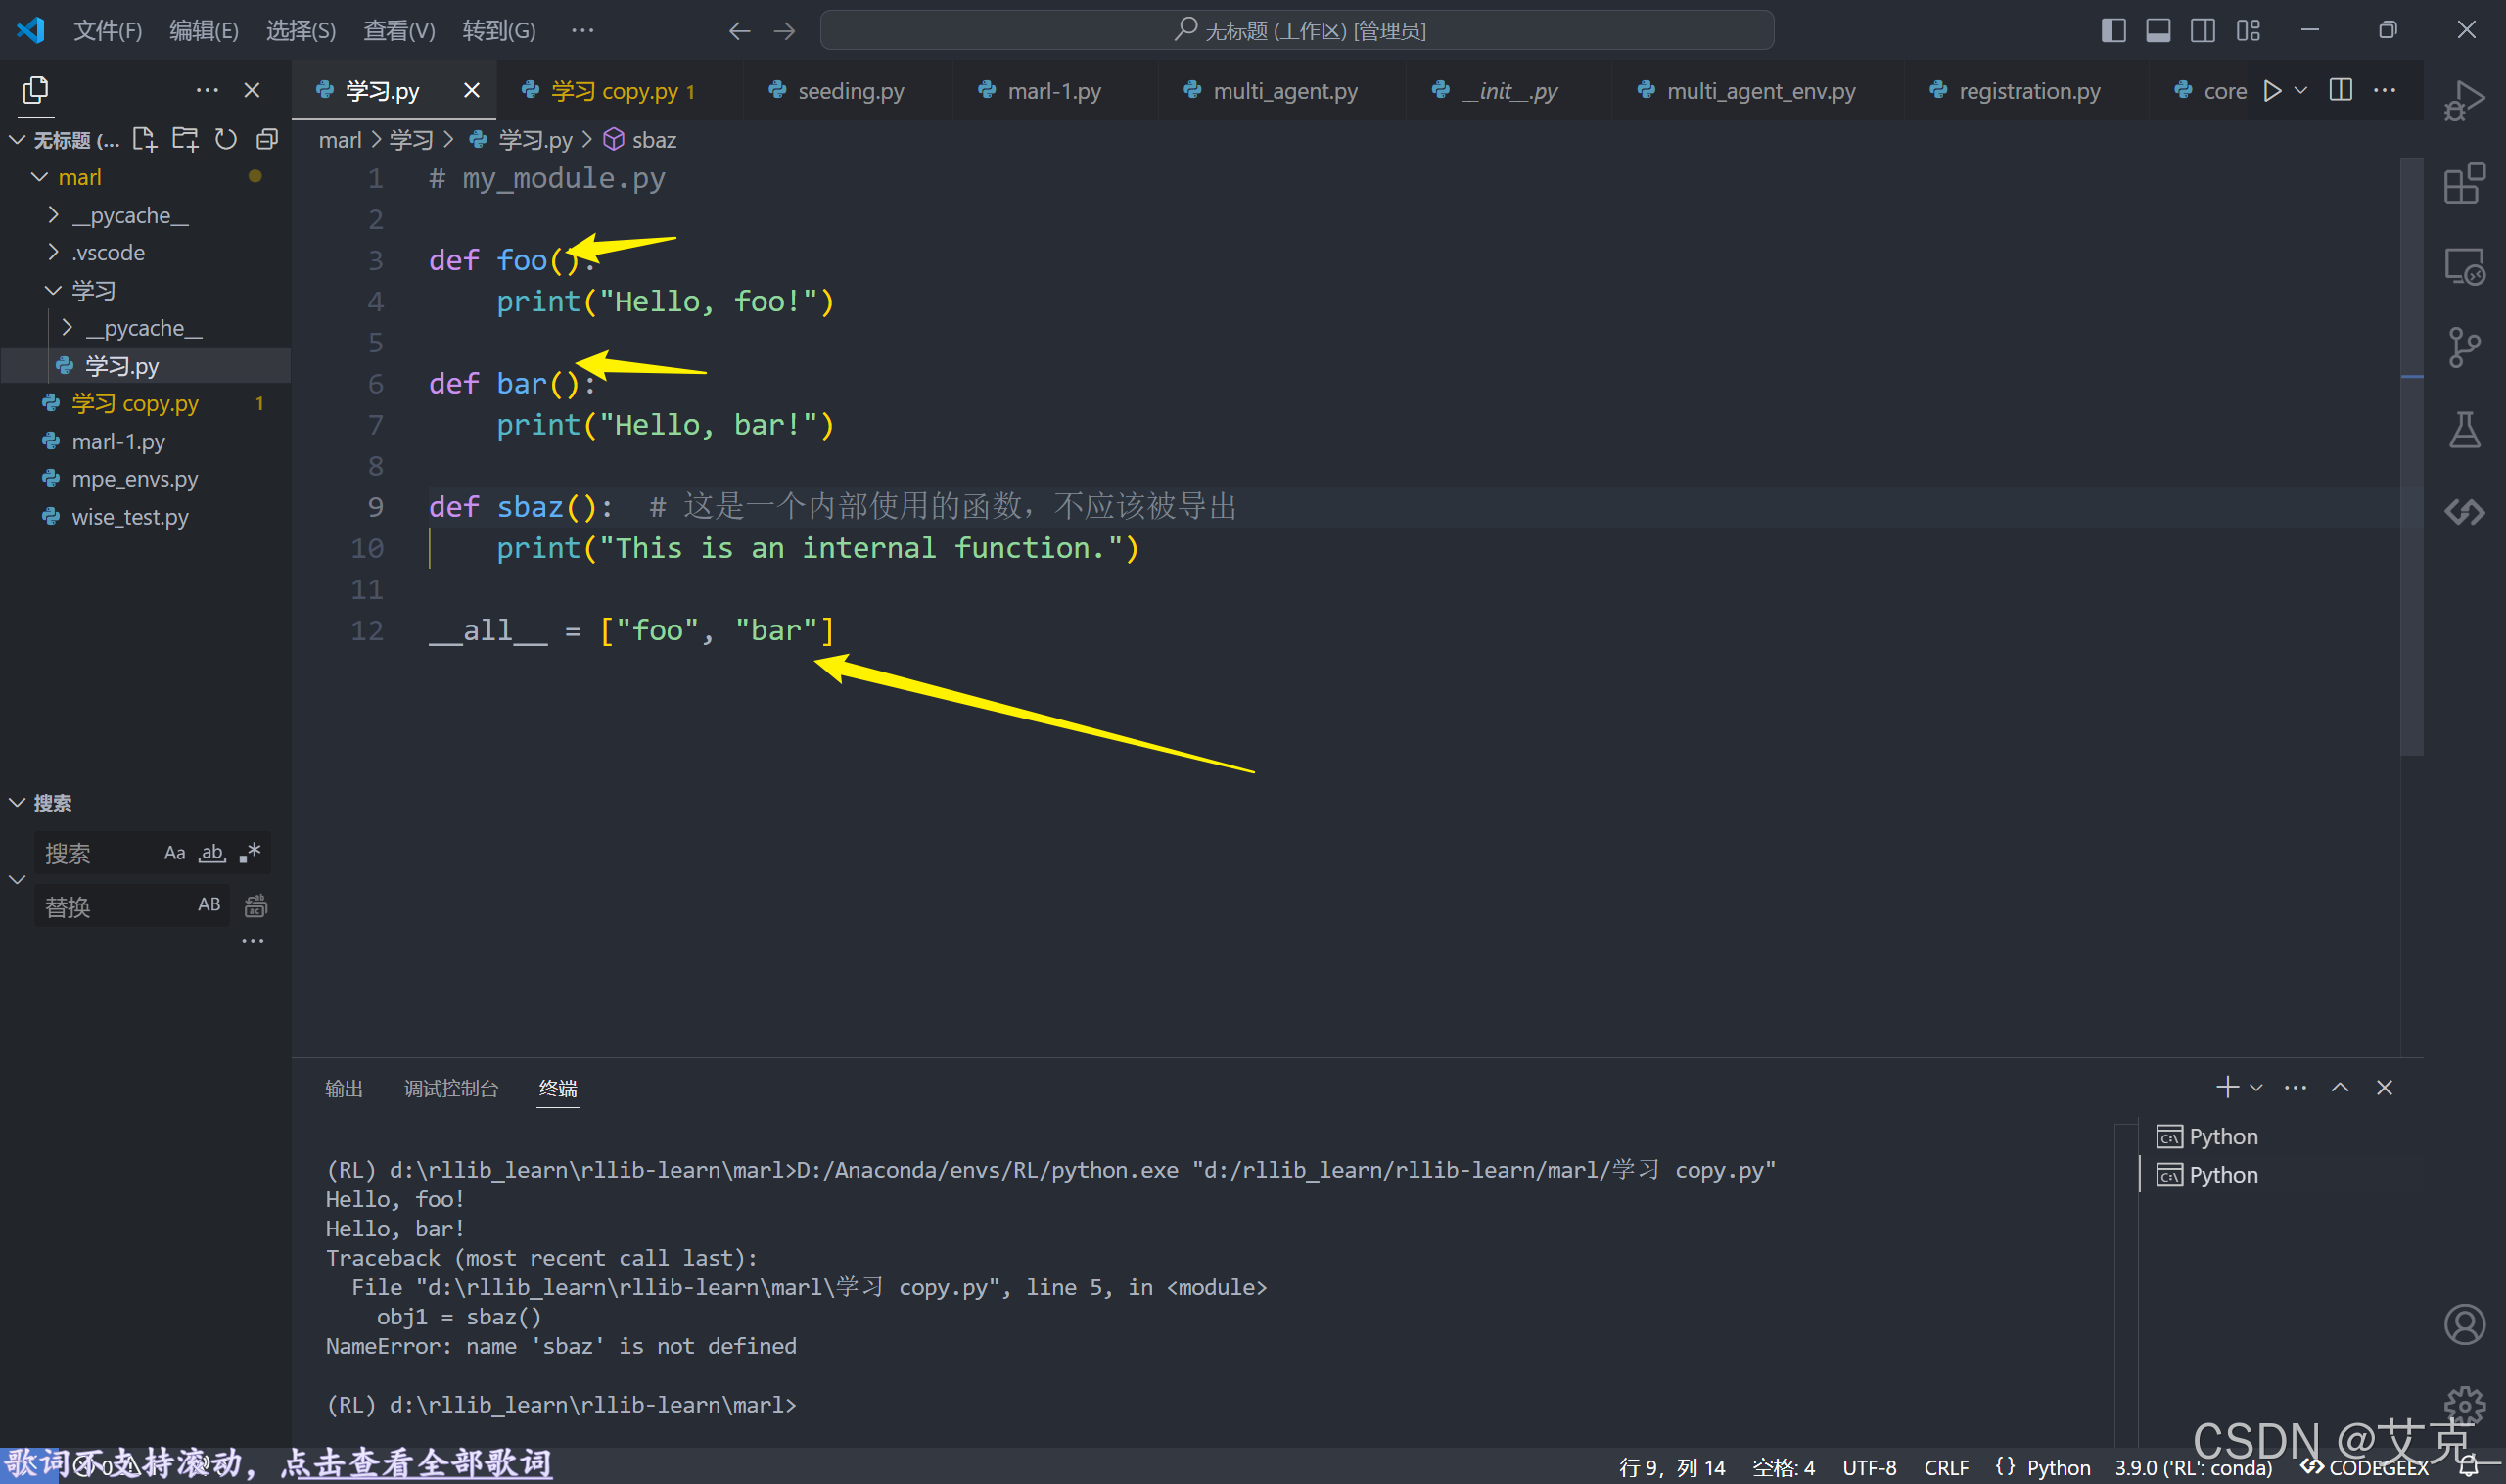
Task: Open the 编辑(E) menu
Action: click(x=203, y=30)
